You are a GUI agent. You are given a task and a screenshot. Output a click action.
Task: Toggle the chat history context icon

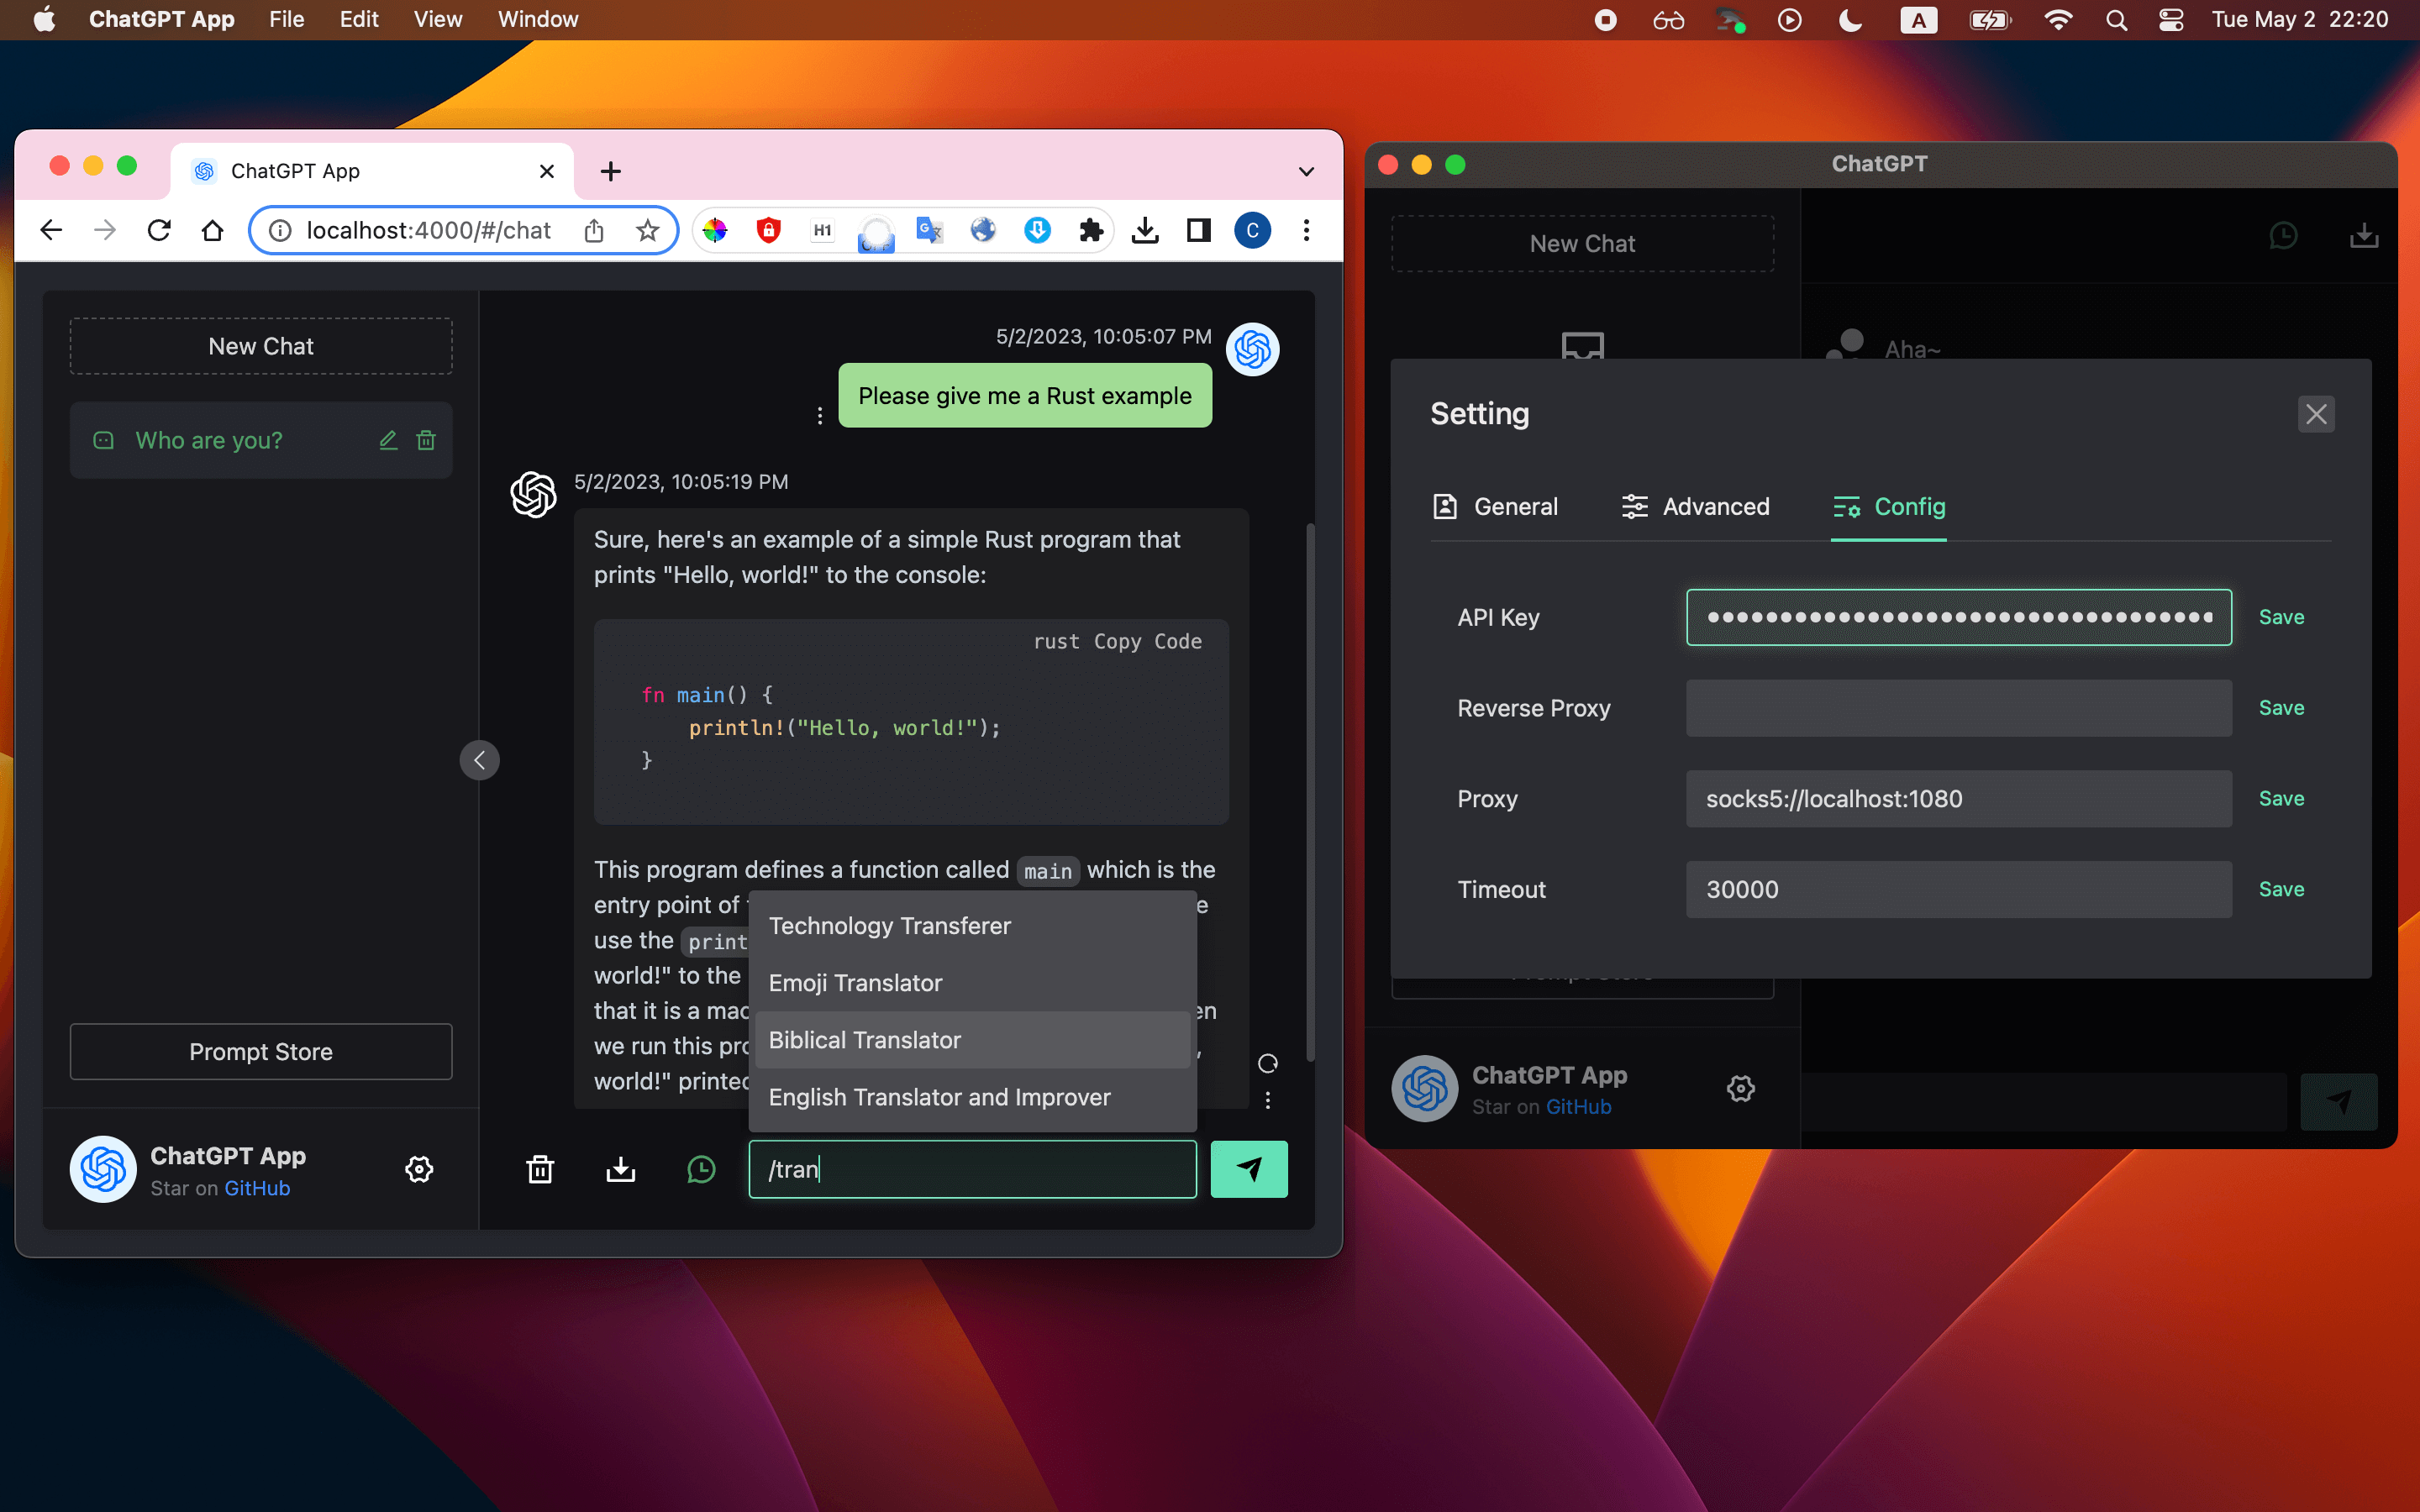click(x=701, y=1169)
